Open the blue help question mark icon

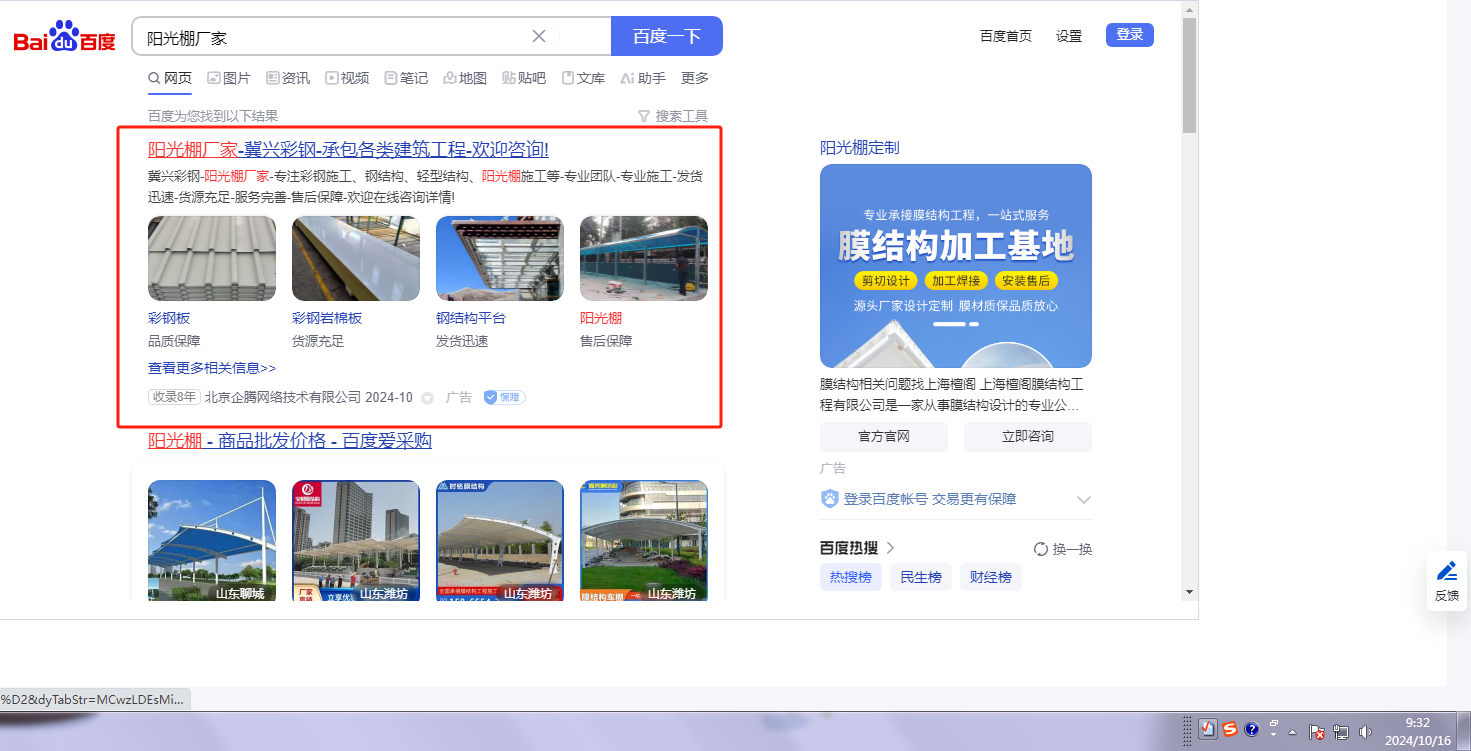[1252, 729]
